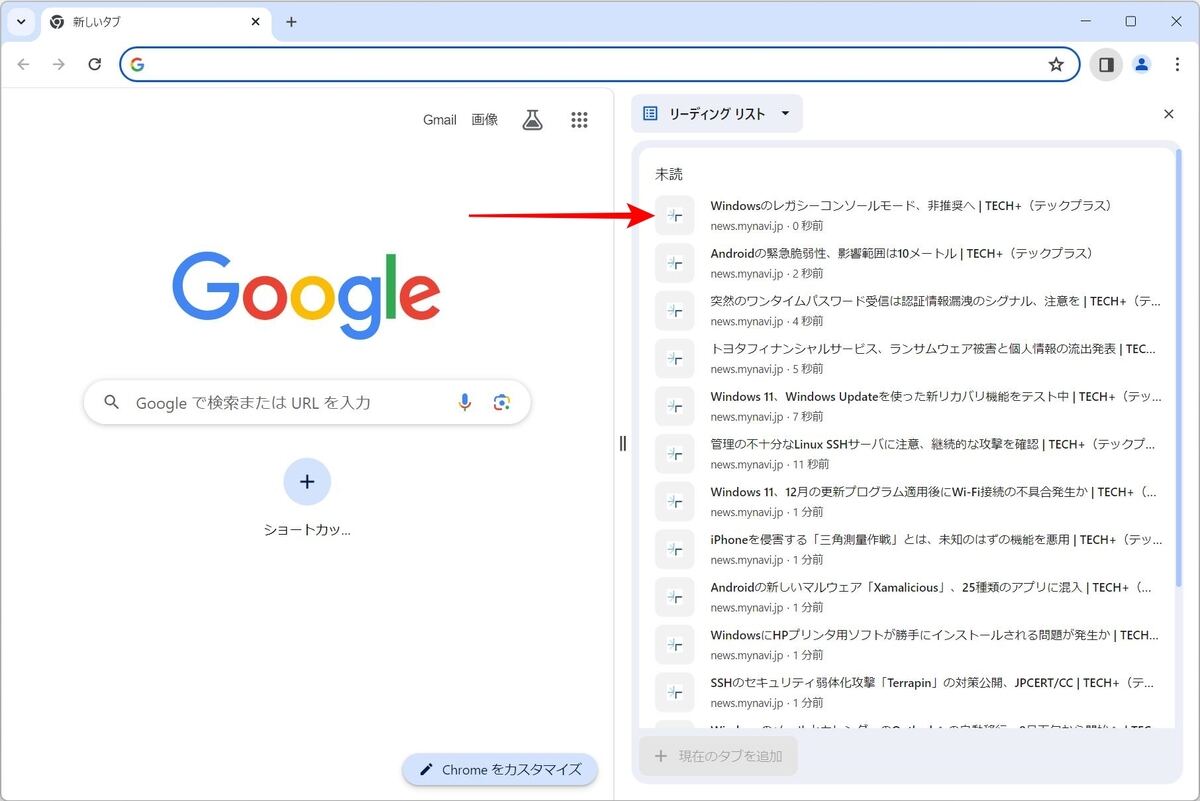The image size is (1200, 801).
Task: Open Windows Update 新リカバリ機能 article
Action: pos(908,406)
